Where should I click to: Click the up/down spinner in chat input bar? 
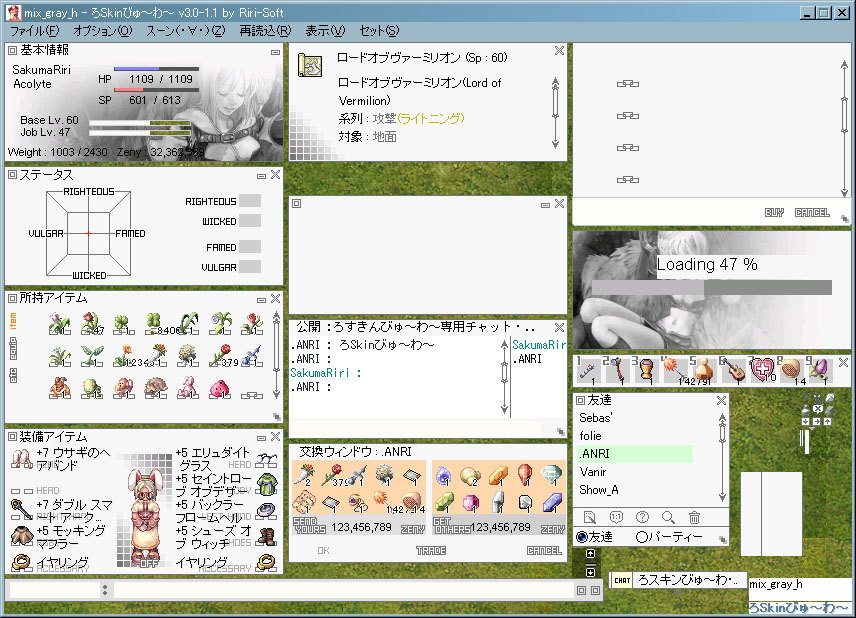(105, 590)
